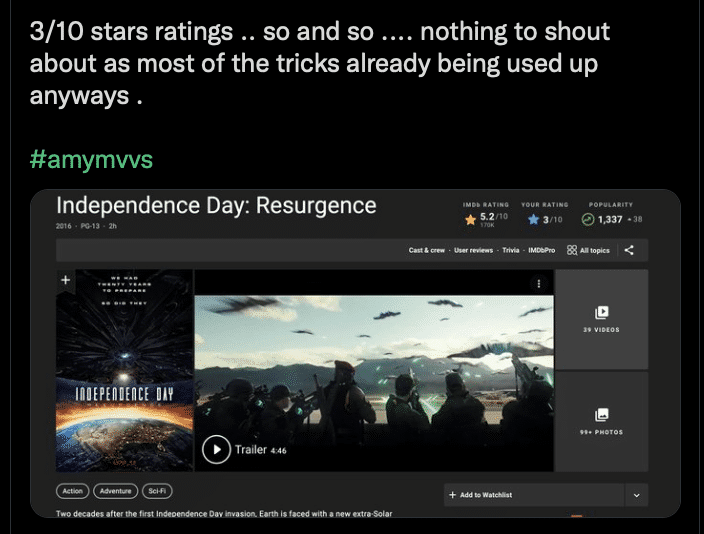Open trailer three-dot options menu
This screenshot has width=704, height=534.
(539, 283)
